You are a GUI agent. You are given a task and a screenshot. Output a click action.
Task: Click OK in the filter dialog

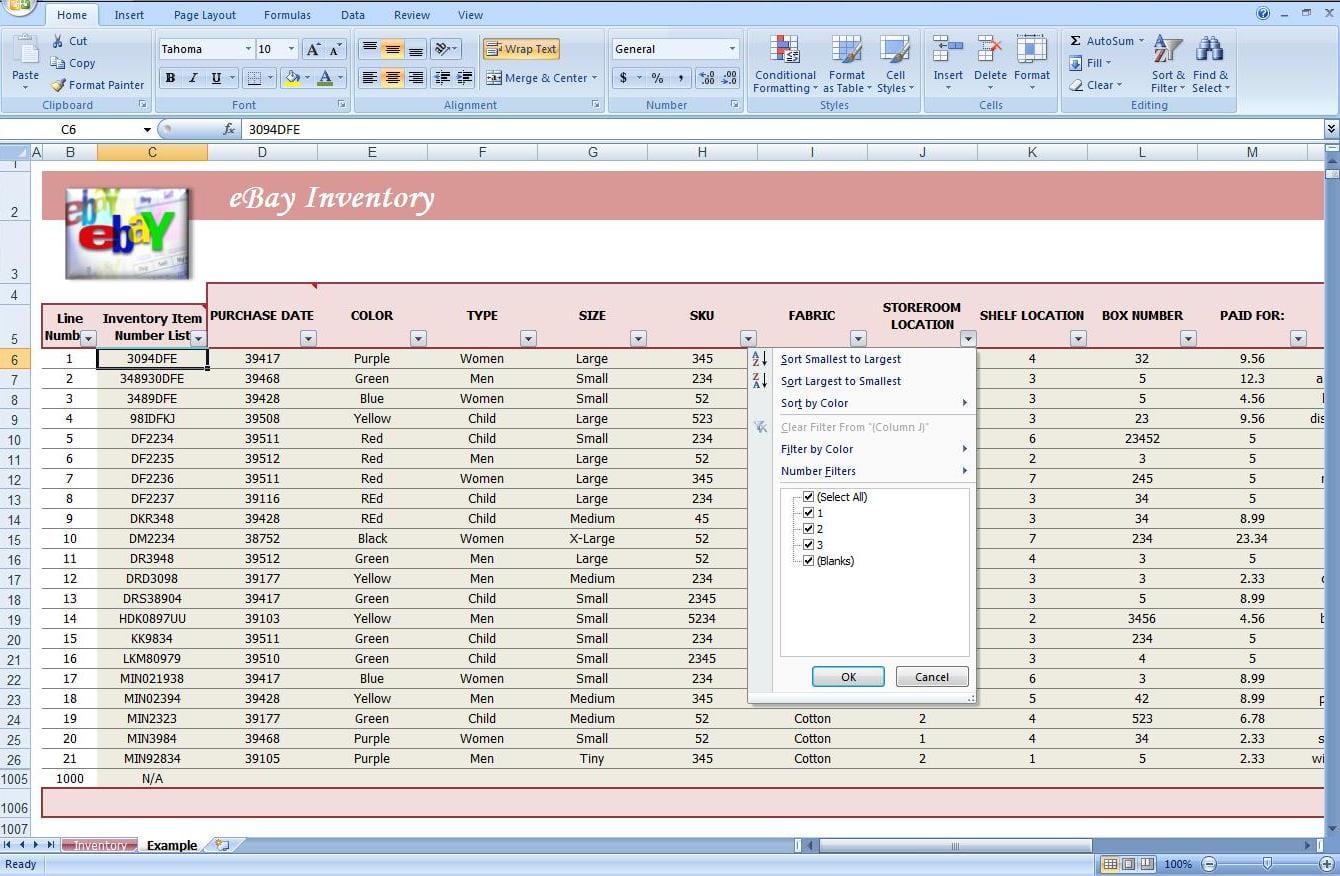[847, 677]
